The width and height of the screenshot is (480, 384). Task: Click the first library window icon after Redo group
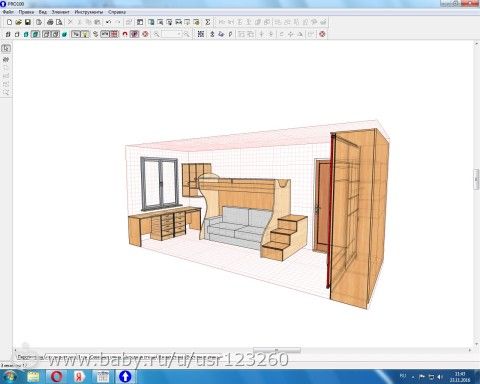coord(140,22)
